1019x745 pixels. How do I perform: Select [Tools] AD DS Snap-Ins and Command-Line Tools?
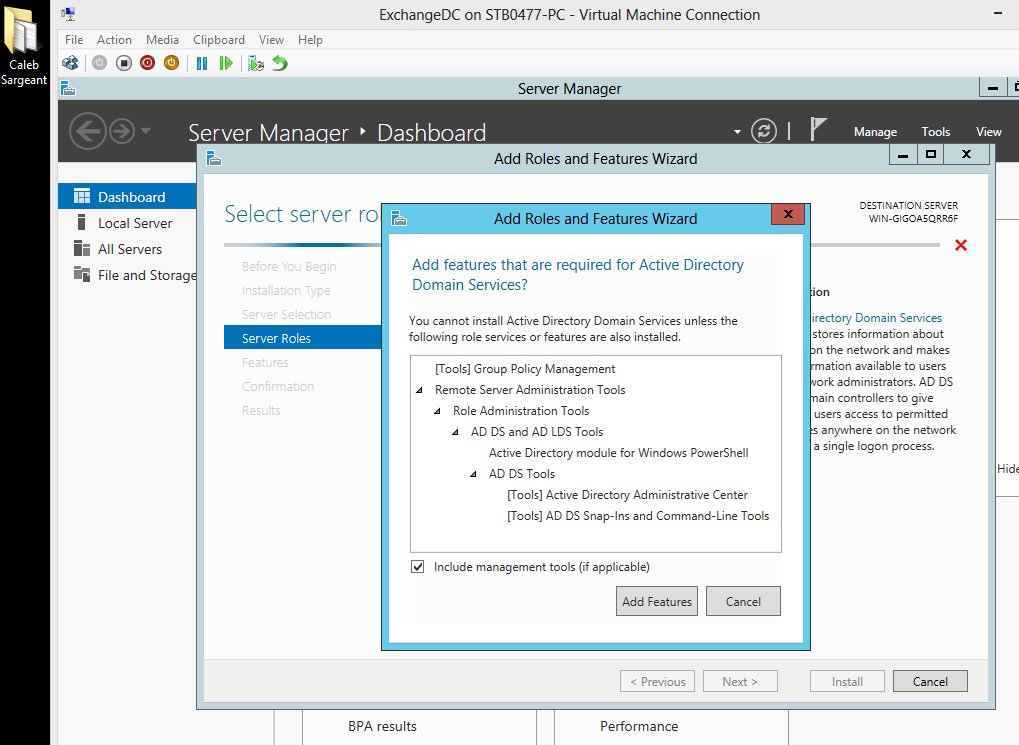[x=638, y=516]
